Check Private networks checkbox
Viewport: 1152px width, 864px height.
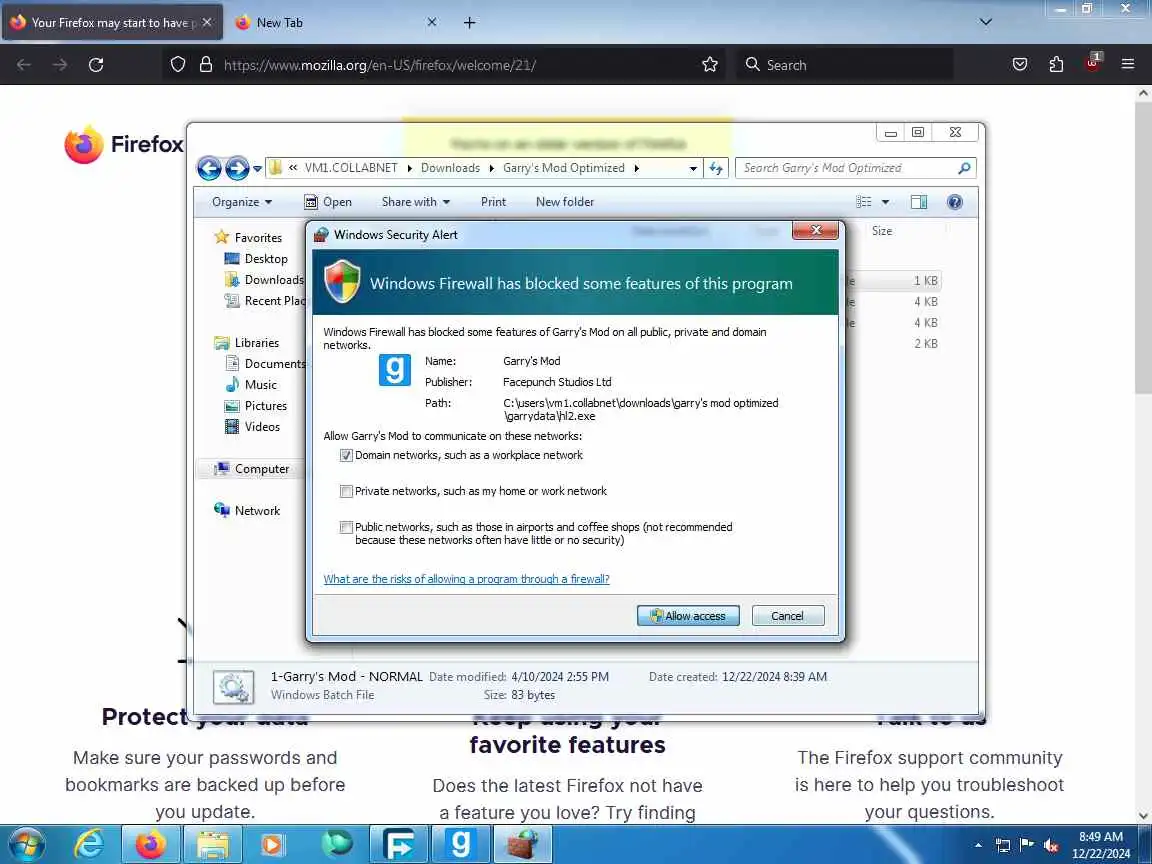[x=346, y=491]
